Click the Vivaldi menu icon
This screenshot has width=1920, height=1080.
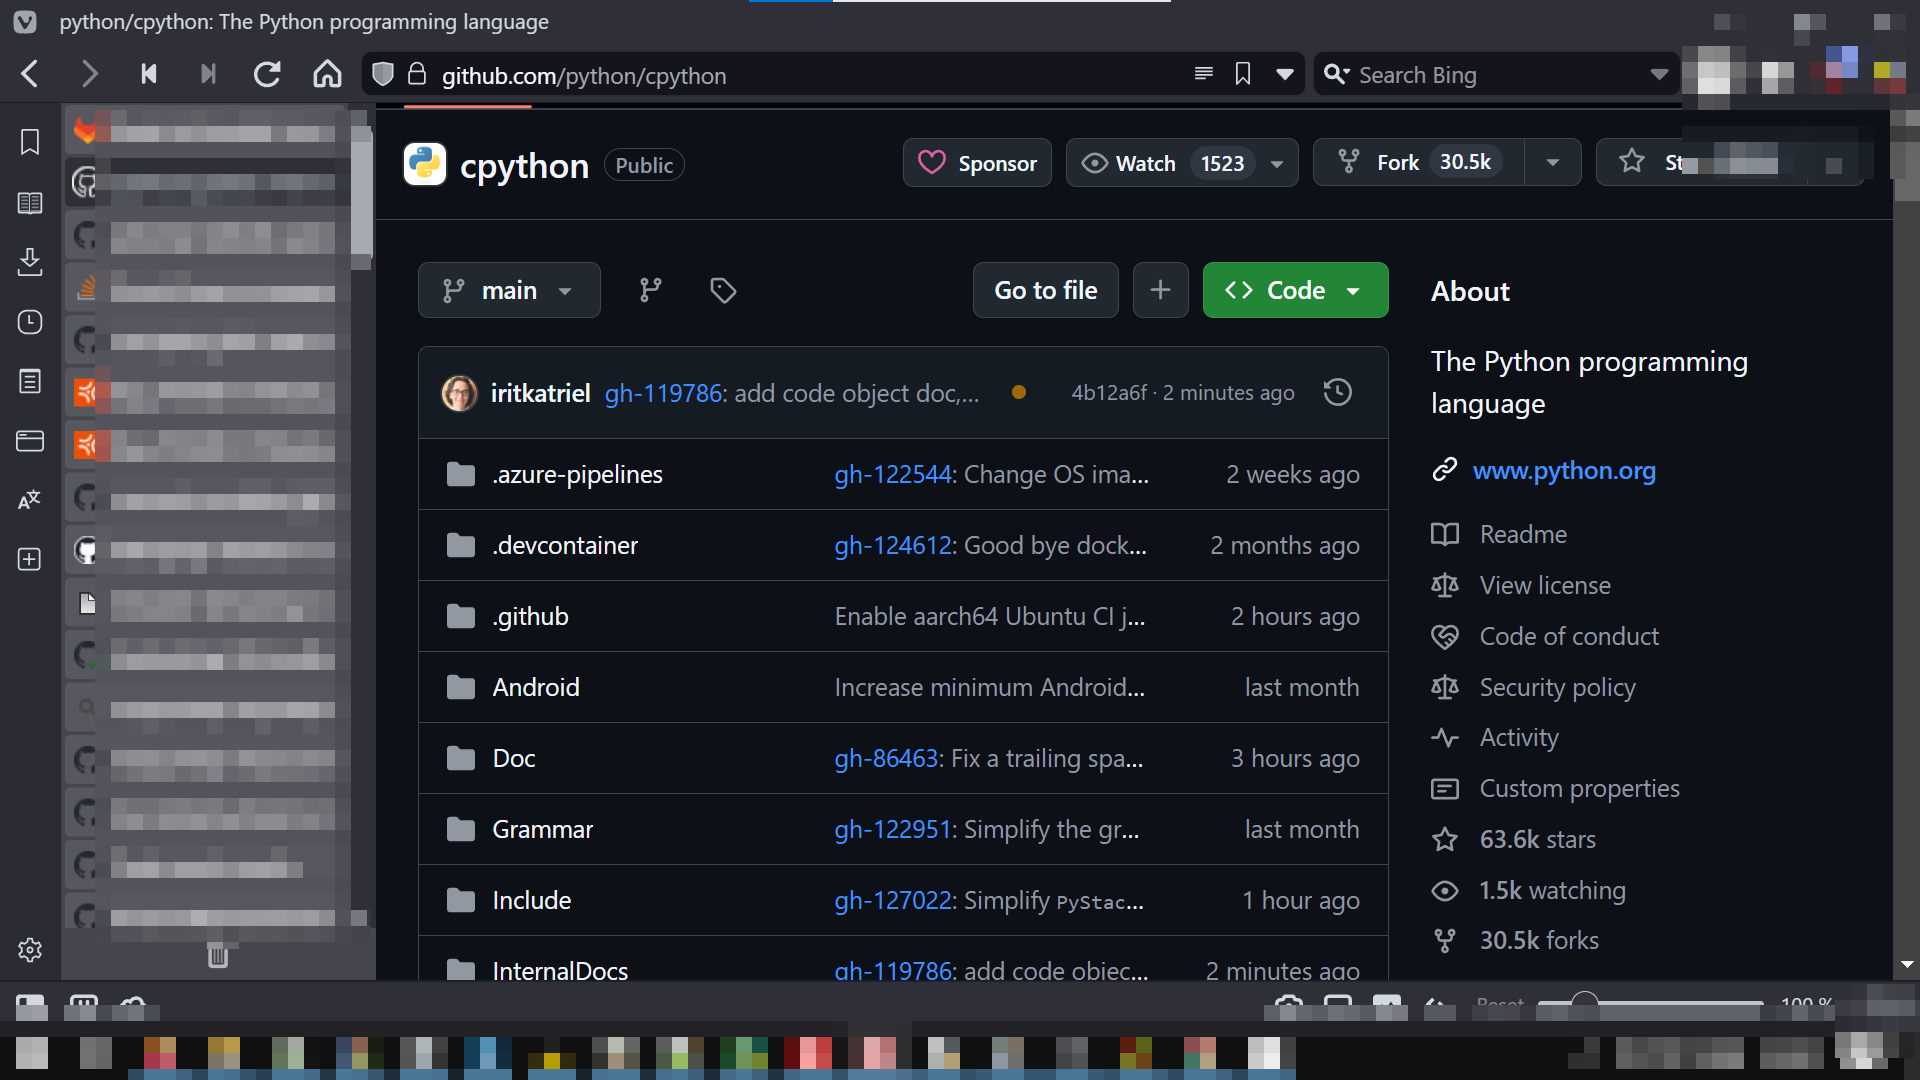[25, 21]
